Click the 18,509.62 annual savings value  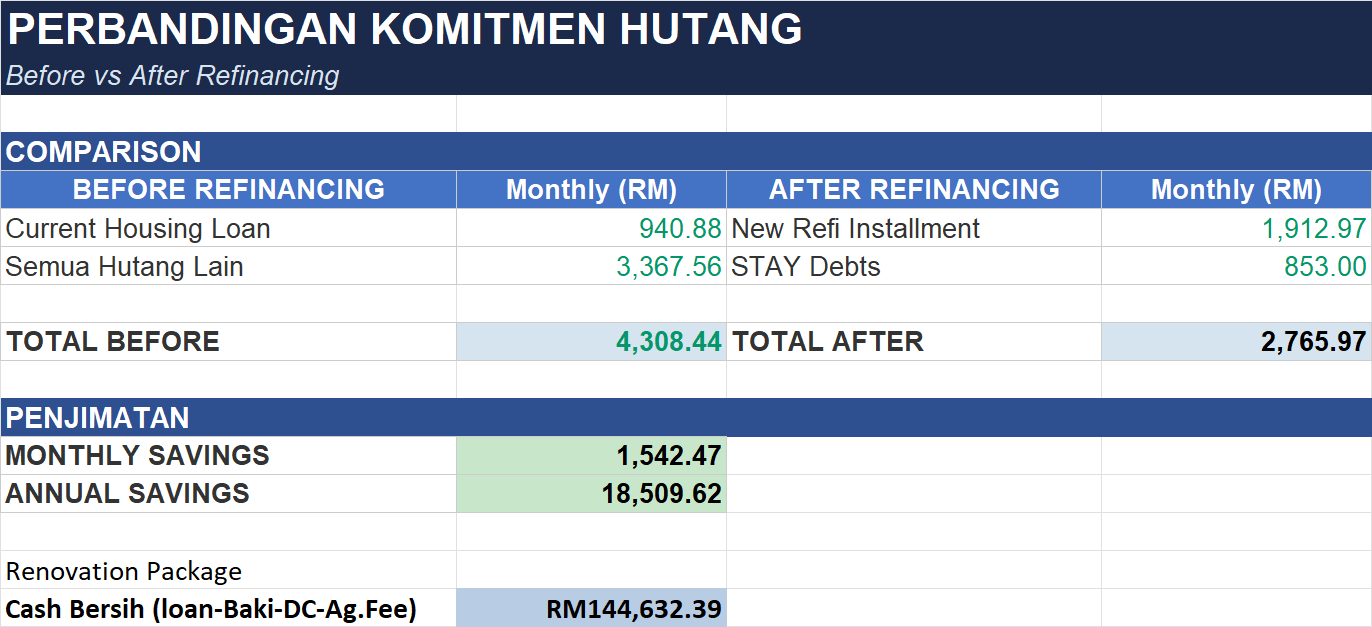591,494
